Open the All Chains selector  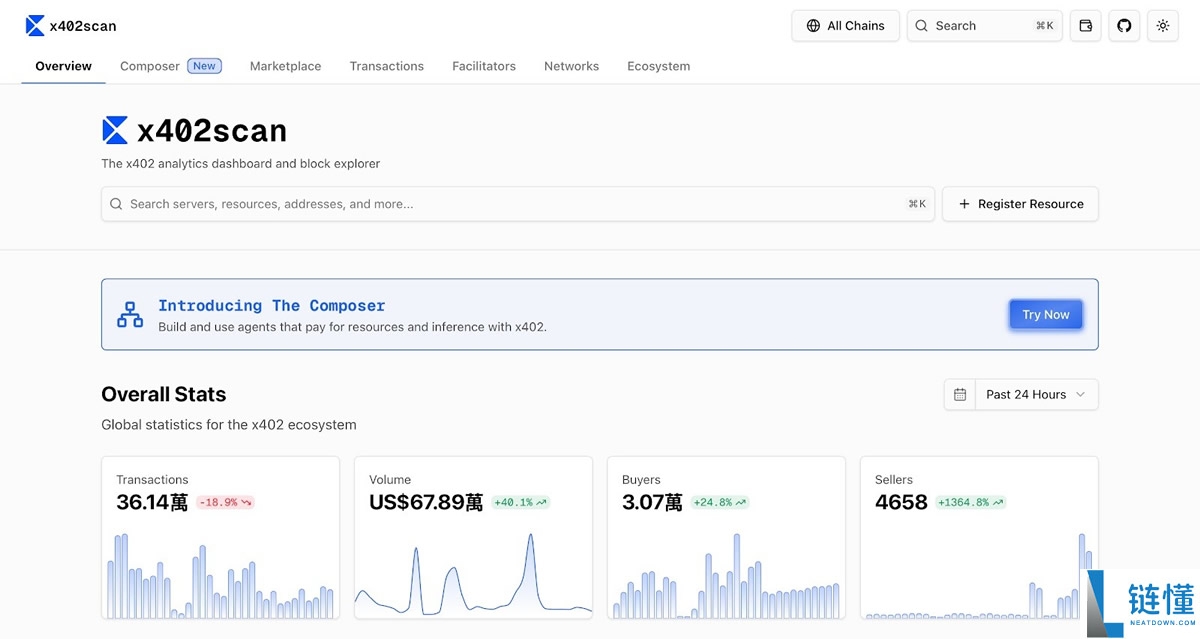pos(845,26)
